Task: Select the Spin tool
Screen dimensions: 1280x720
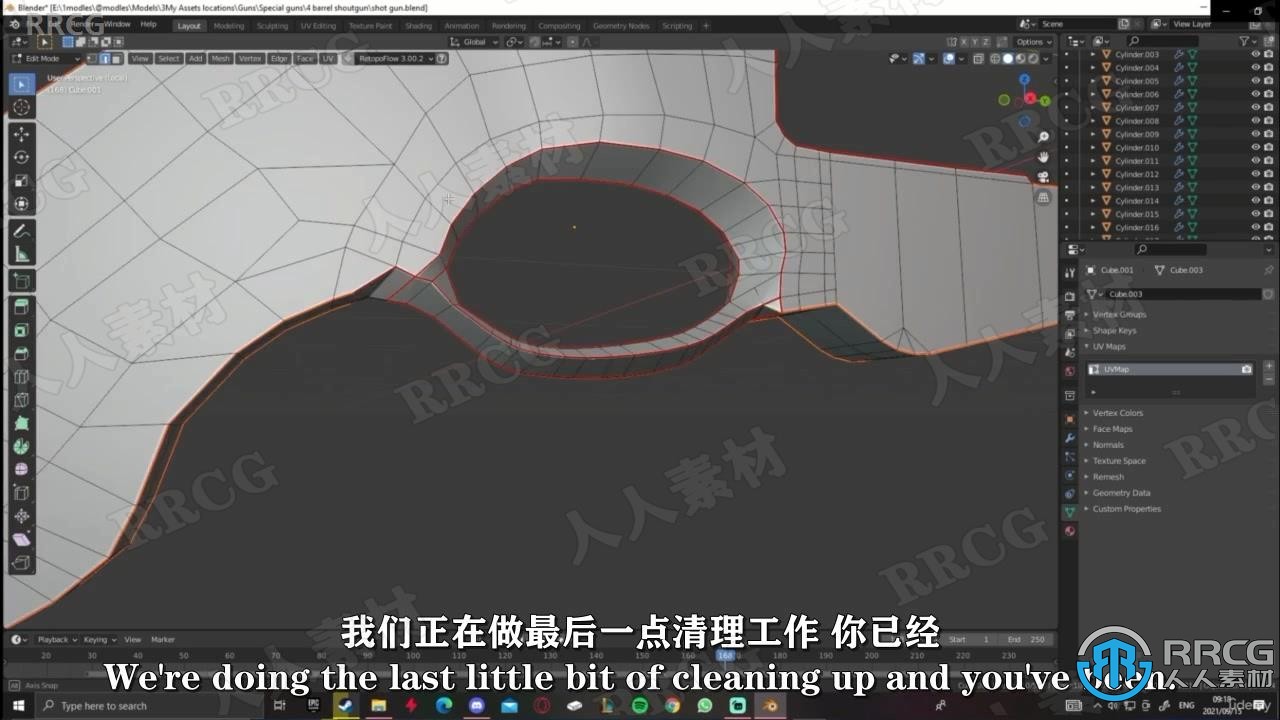Action: tap(21, 446)
